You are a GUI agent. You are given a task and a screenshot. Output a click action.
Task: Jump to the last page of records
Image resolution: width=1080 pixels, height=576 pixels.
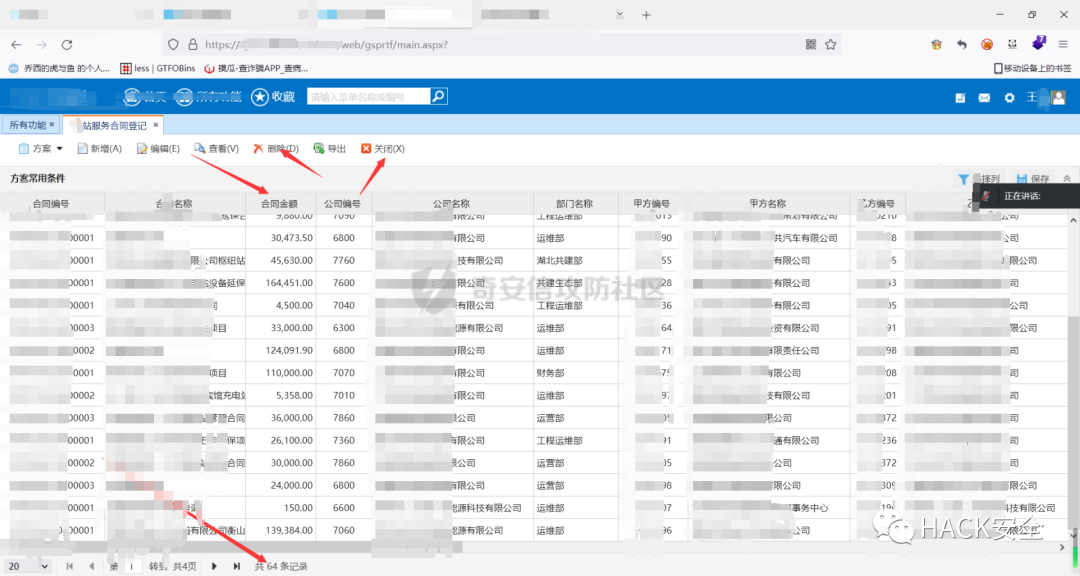[236, 566]
